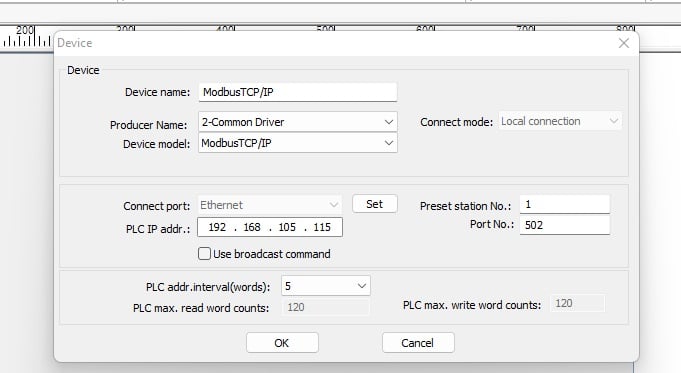This screenshot has height=373, width=681.
Task: Close the Device dialog
Action: click(624, 43)
